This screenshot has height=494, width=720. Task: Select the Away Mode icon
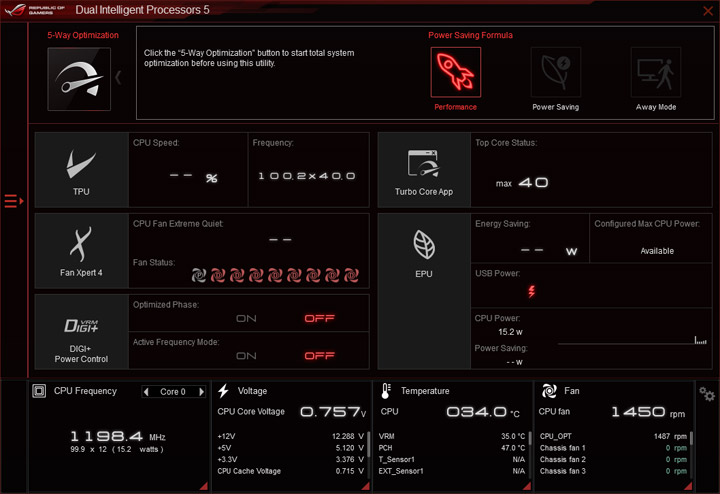coord(656,72)
